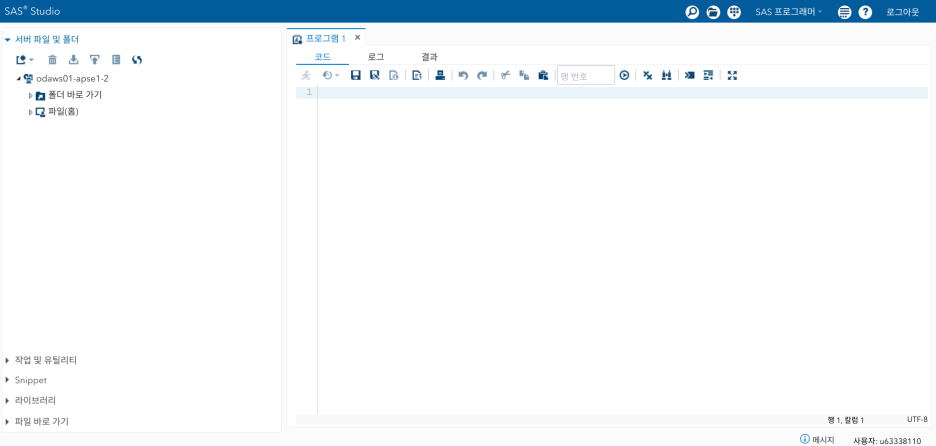The image size is (936, 446).
Task: Maximize the editor view
Action: pyautogui.click(x=733, y=75)
